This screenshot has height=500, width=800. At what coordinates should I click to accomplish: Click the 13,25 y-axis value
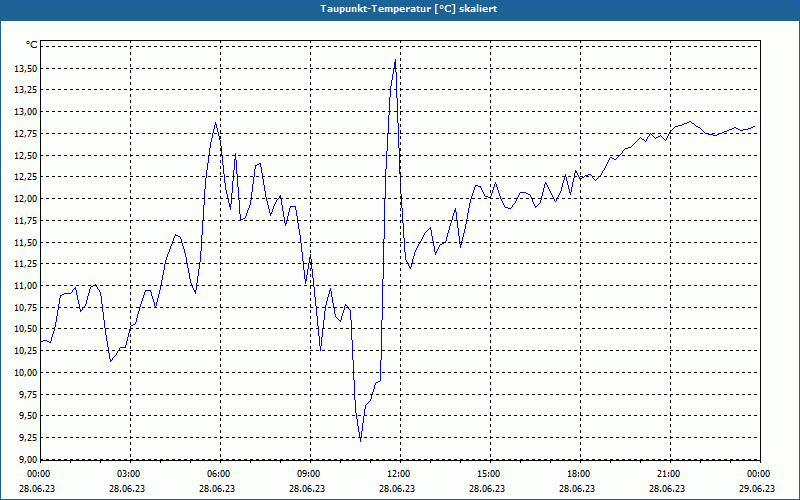(27, 90)
